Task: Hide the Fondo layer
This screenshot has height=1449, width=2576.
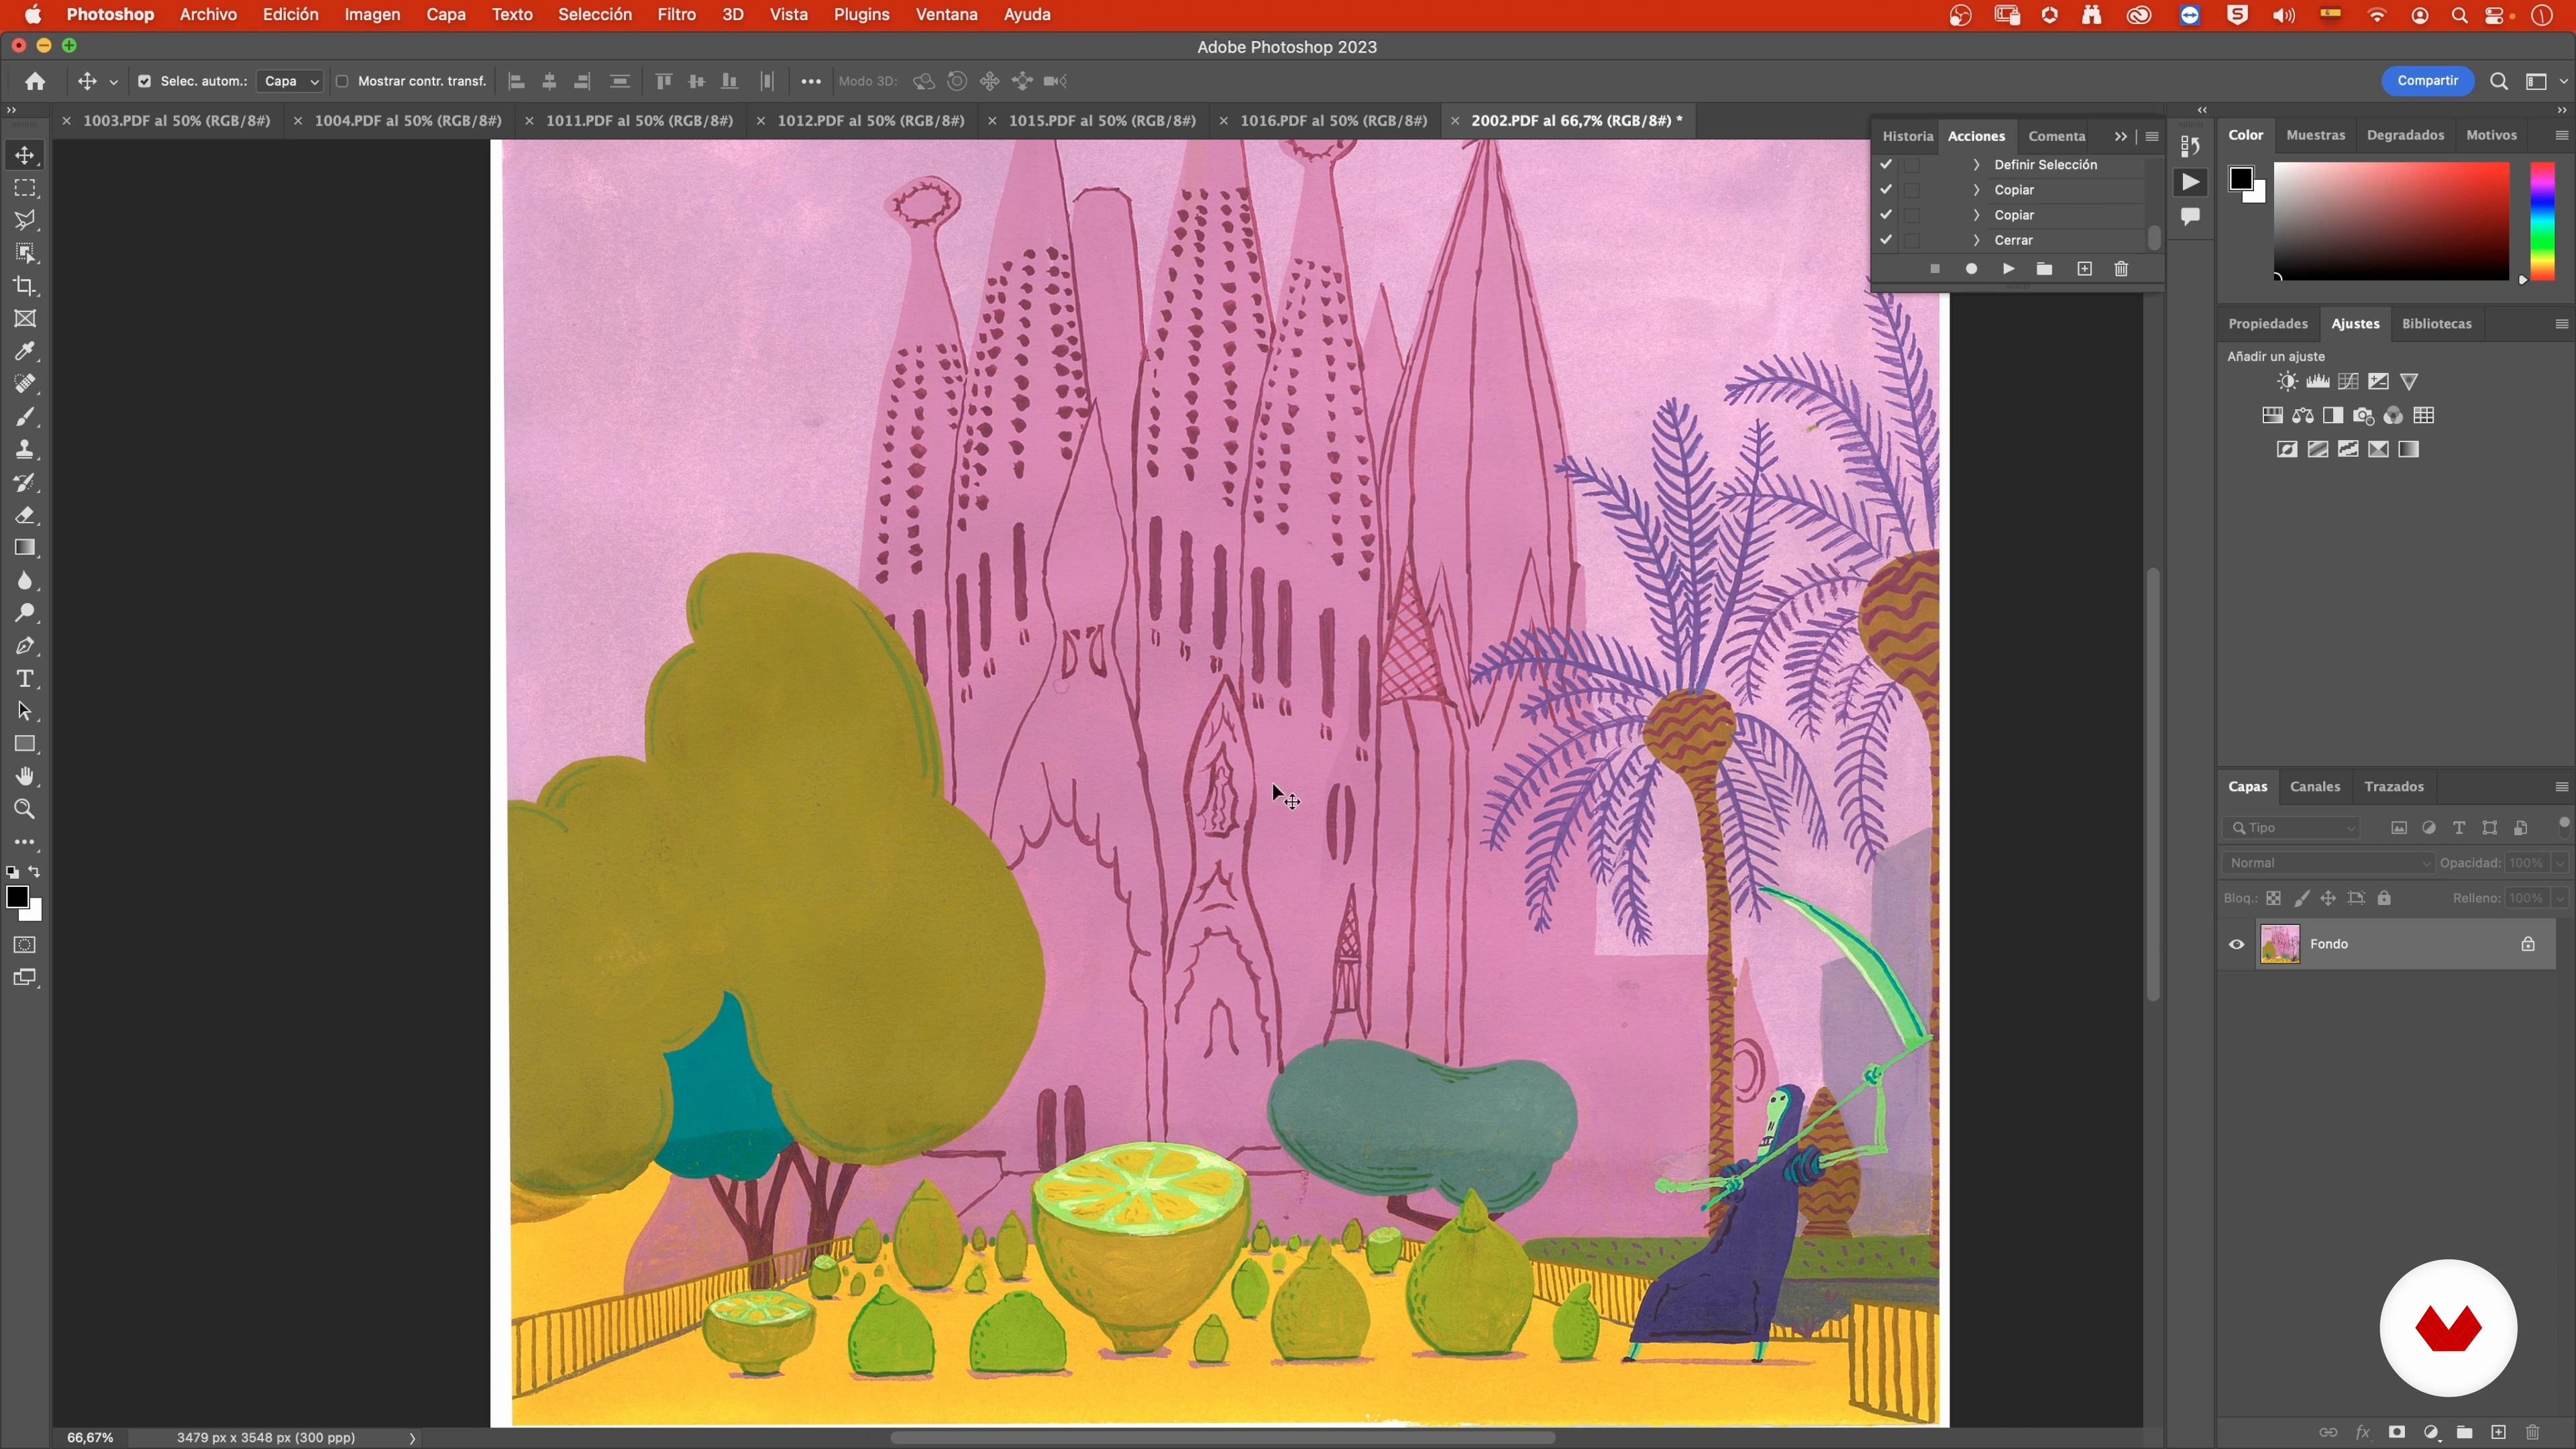Action: [x=2237, y=944]
